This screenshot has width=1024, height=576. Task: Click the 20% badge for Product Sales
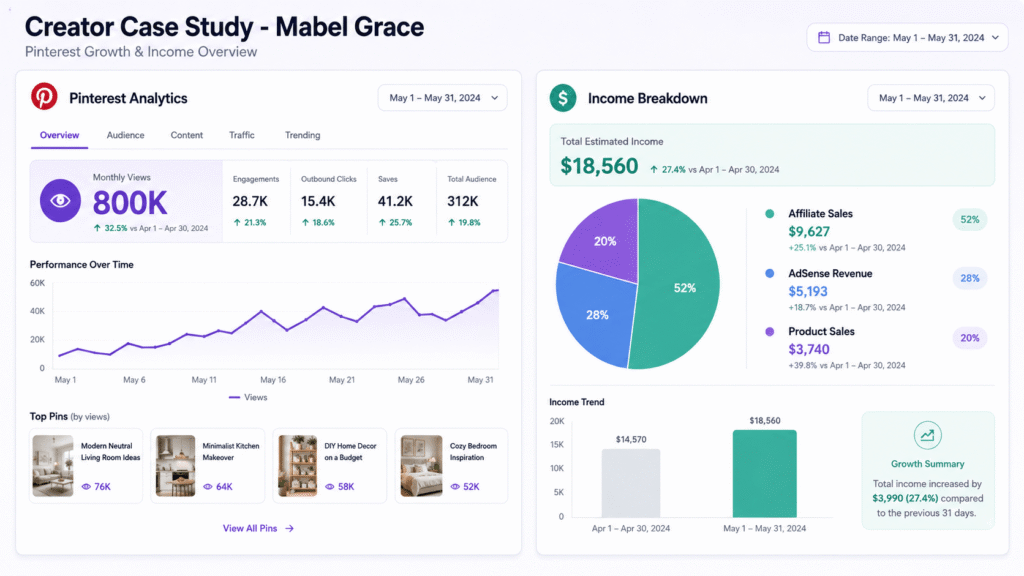970,338
